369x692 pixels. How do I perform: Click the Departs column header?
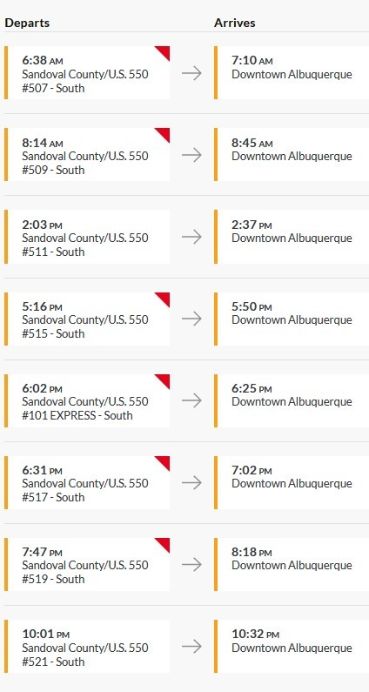[27, 23]
